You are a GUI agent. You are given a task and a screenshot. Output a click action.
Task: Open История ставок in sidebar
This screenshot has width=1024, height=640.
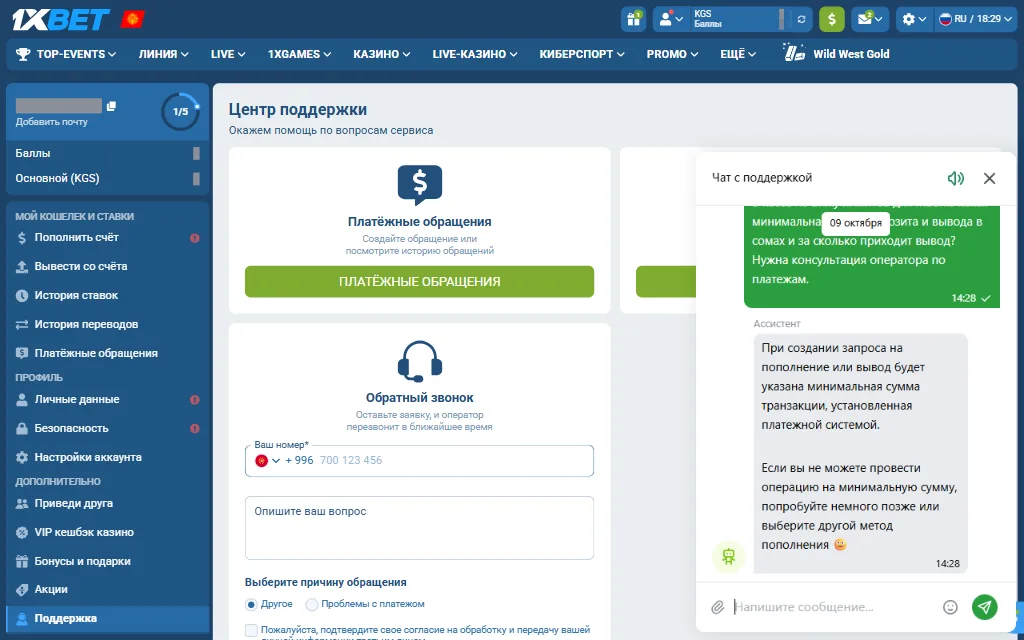tap(108, 295)
